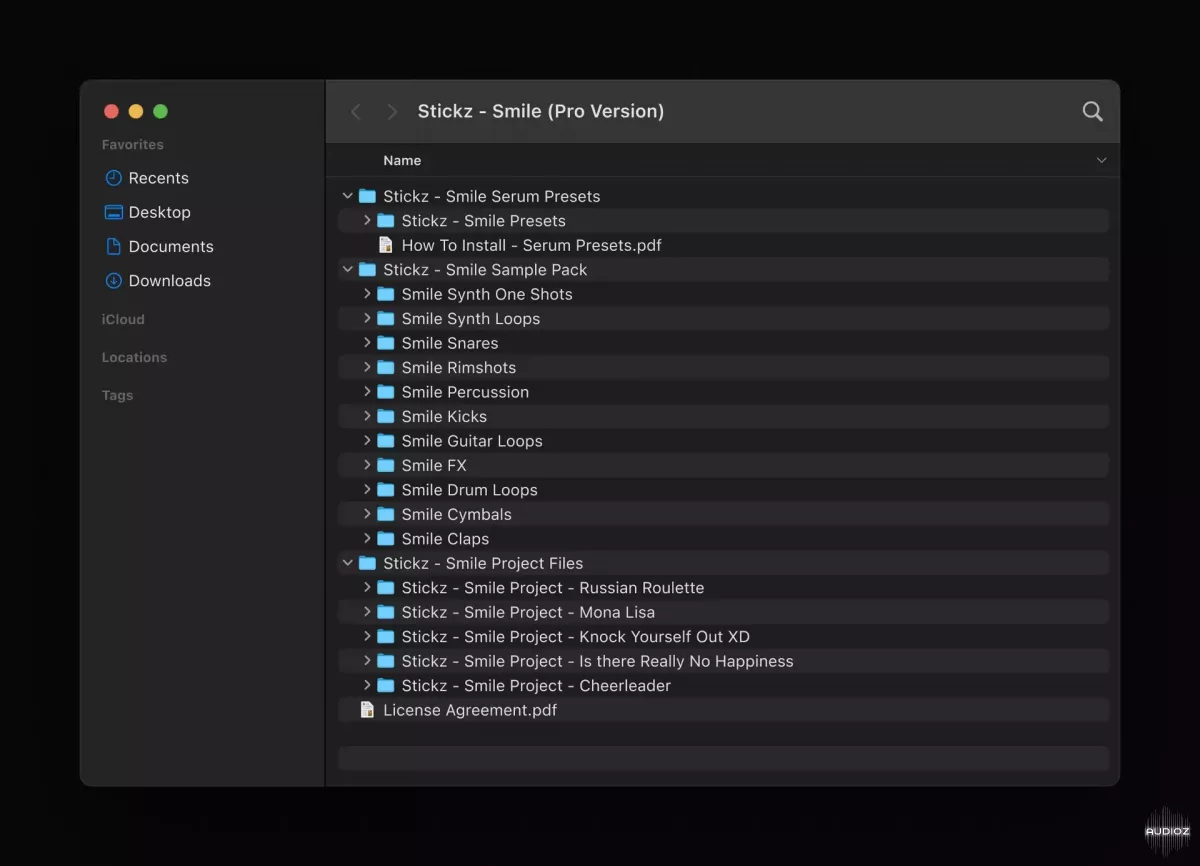Select the Smile Rimshots row

point(723,368)
